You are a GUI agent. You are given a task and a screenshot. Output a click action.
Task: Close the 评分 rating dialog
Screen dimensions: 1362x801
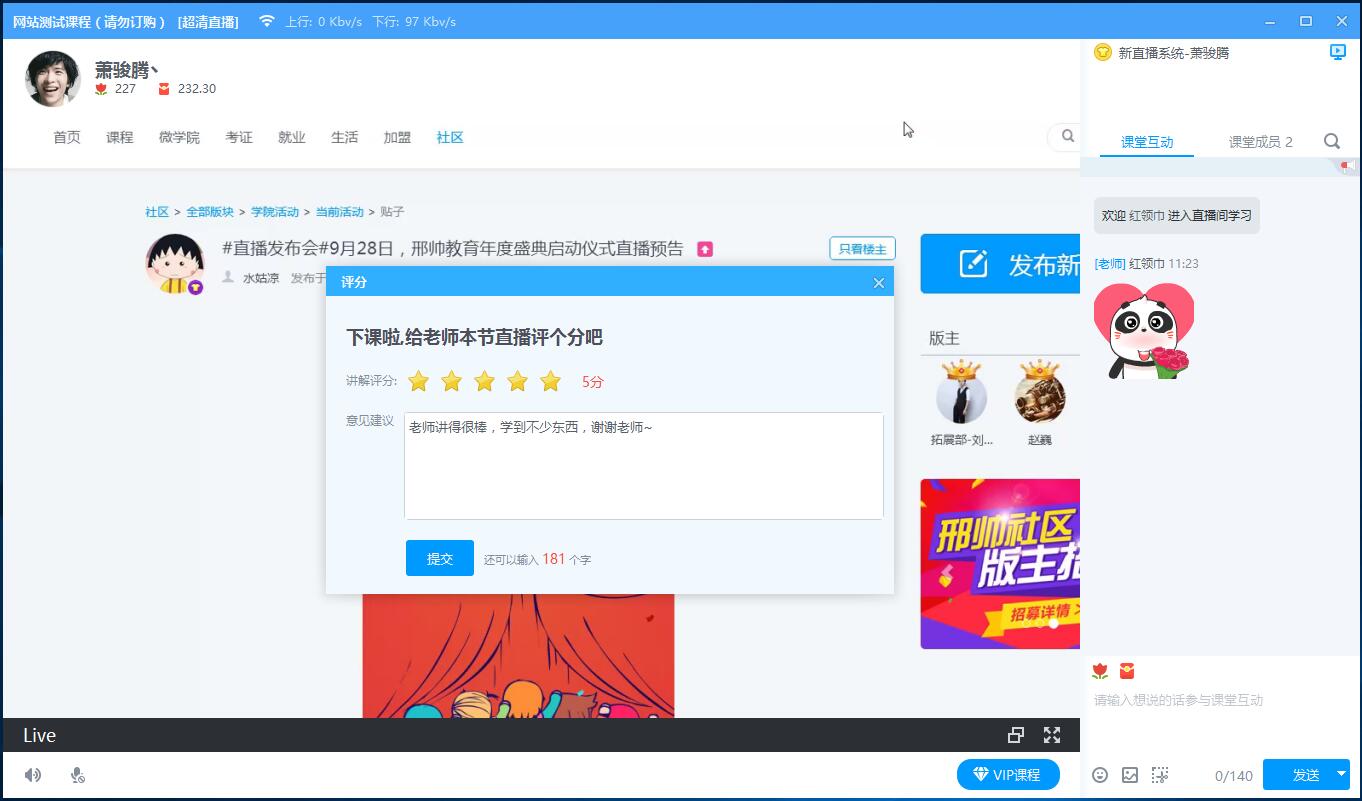878,283
